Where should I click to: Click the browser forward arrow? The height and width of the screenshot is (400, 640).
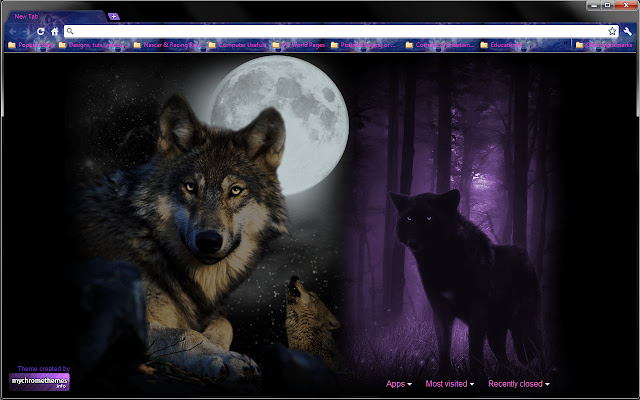click(26, 31)
